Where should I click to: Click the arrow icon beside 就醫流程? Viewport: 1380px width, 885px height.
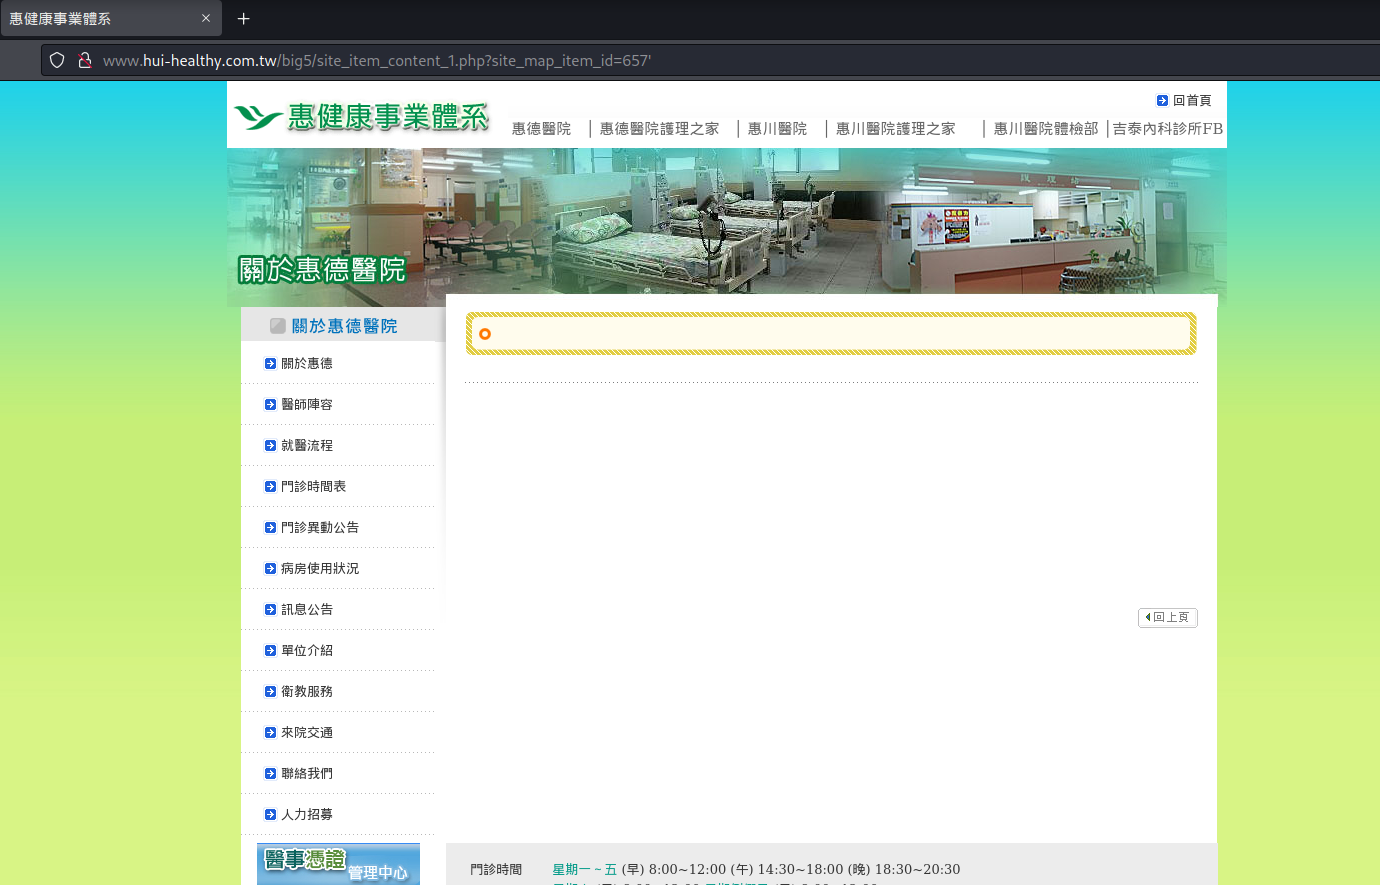pos(270,445)
